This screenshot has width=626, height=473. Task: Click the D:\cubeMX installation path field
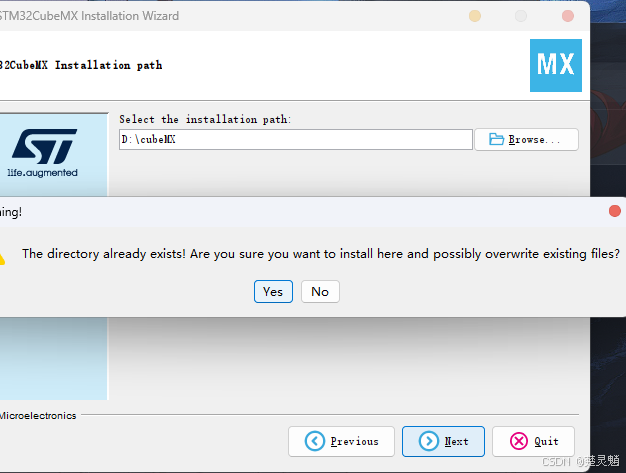point(295,139)
